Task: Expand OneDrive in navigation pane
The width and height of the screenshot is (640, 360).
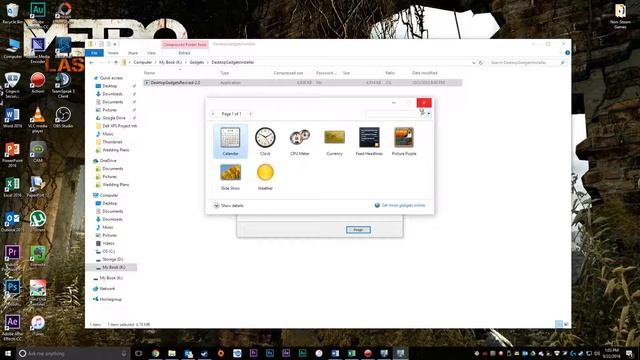Action: coord(108,161)
